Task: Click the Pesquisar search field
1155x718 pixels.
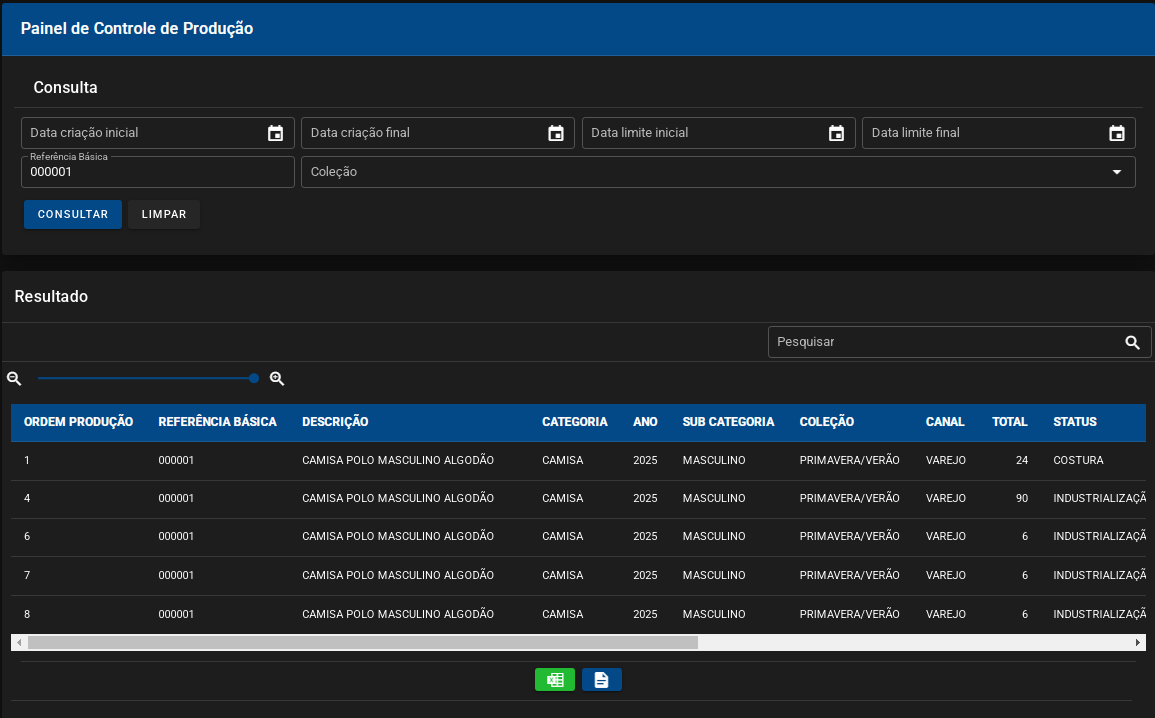Action: click(946, 342)
